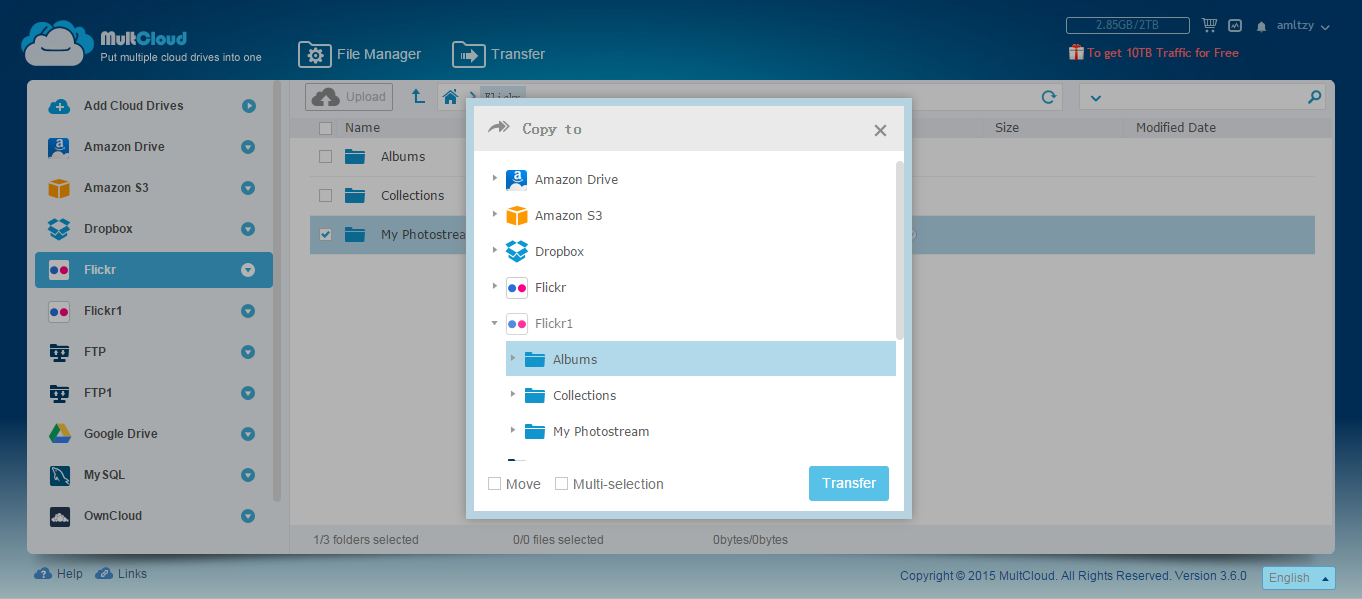Click the MySQL sidebar icon
The width and height of the screenshot is (1362, 599).
(x=59, y=475)
